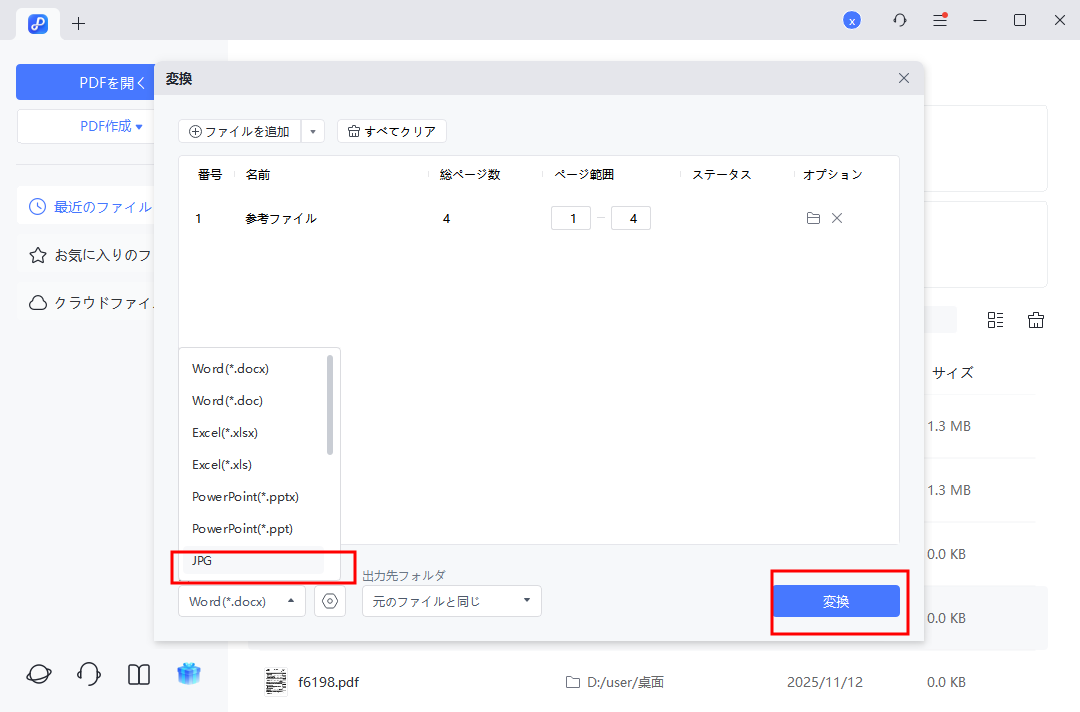Screen dimensions: 1080x712
Task: Open the settings gear beside the format dropdown
Action: (x=330, y=601)
